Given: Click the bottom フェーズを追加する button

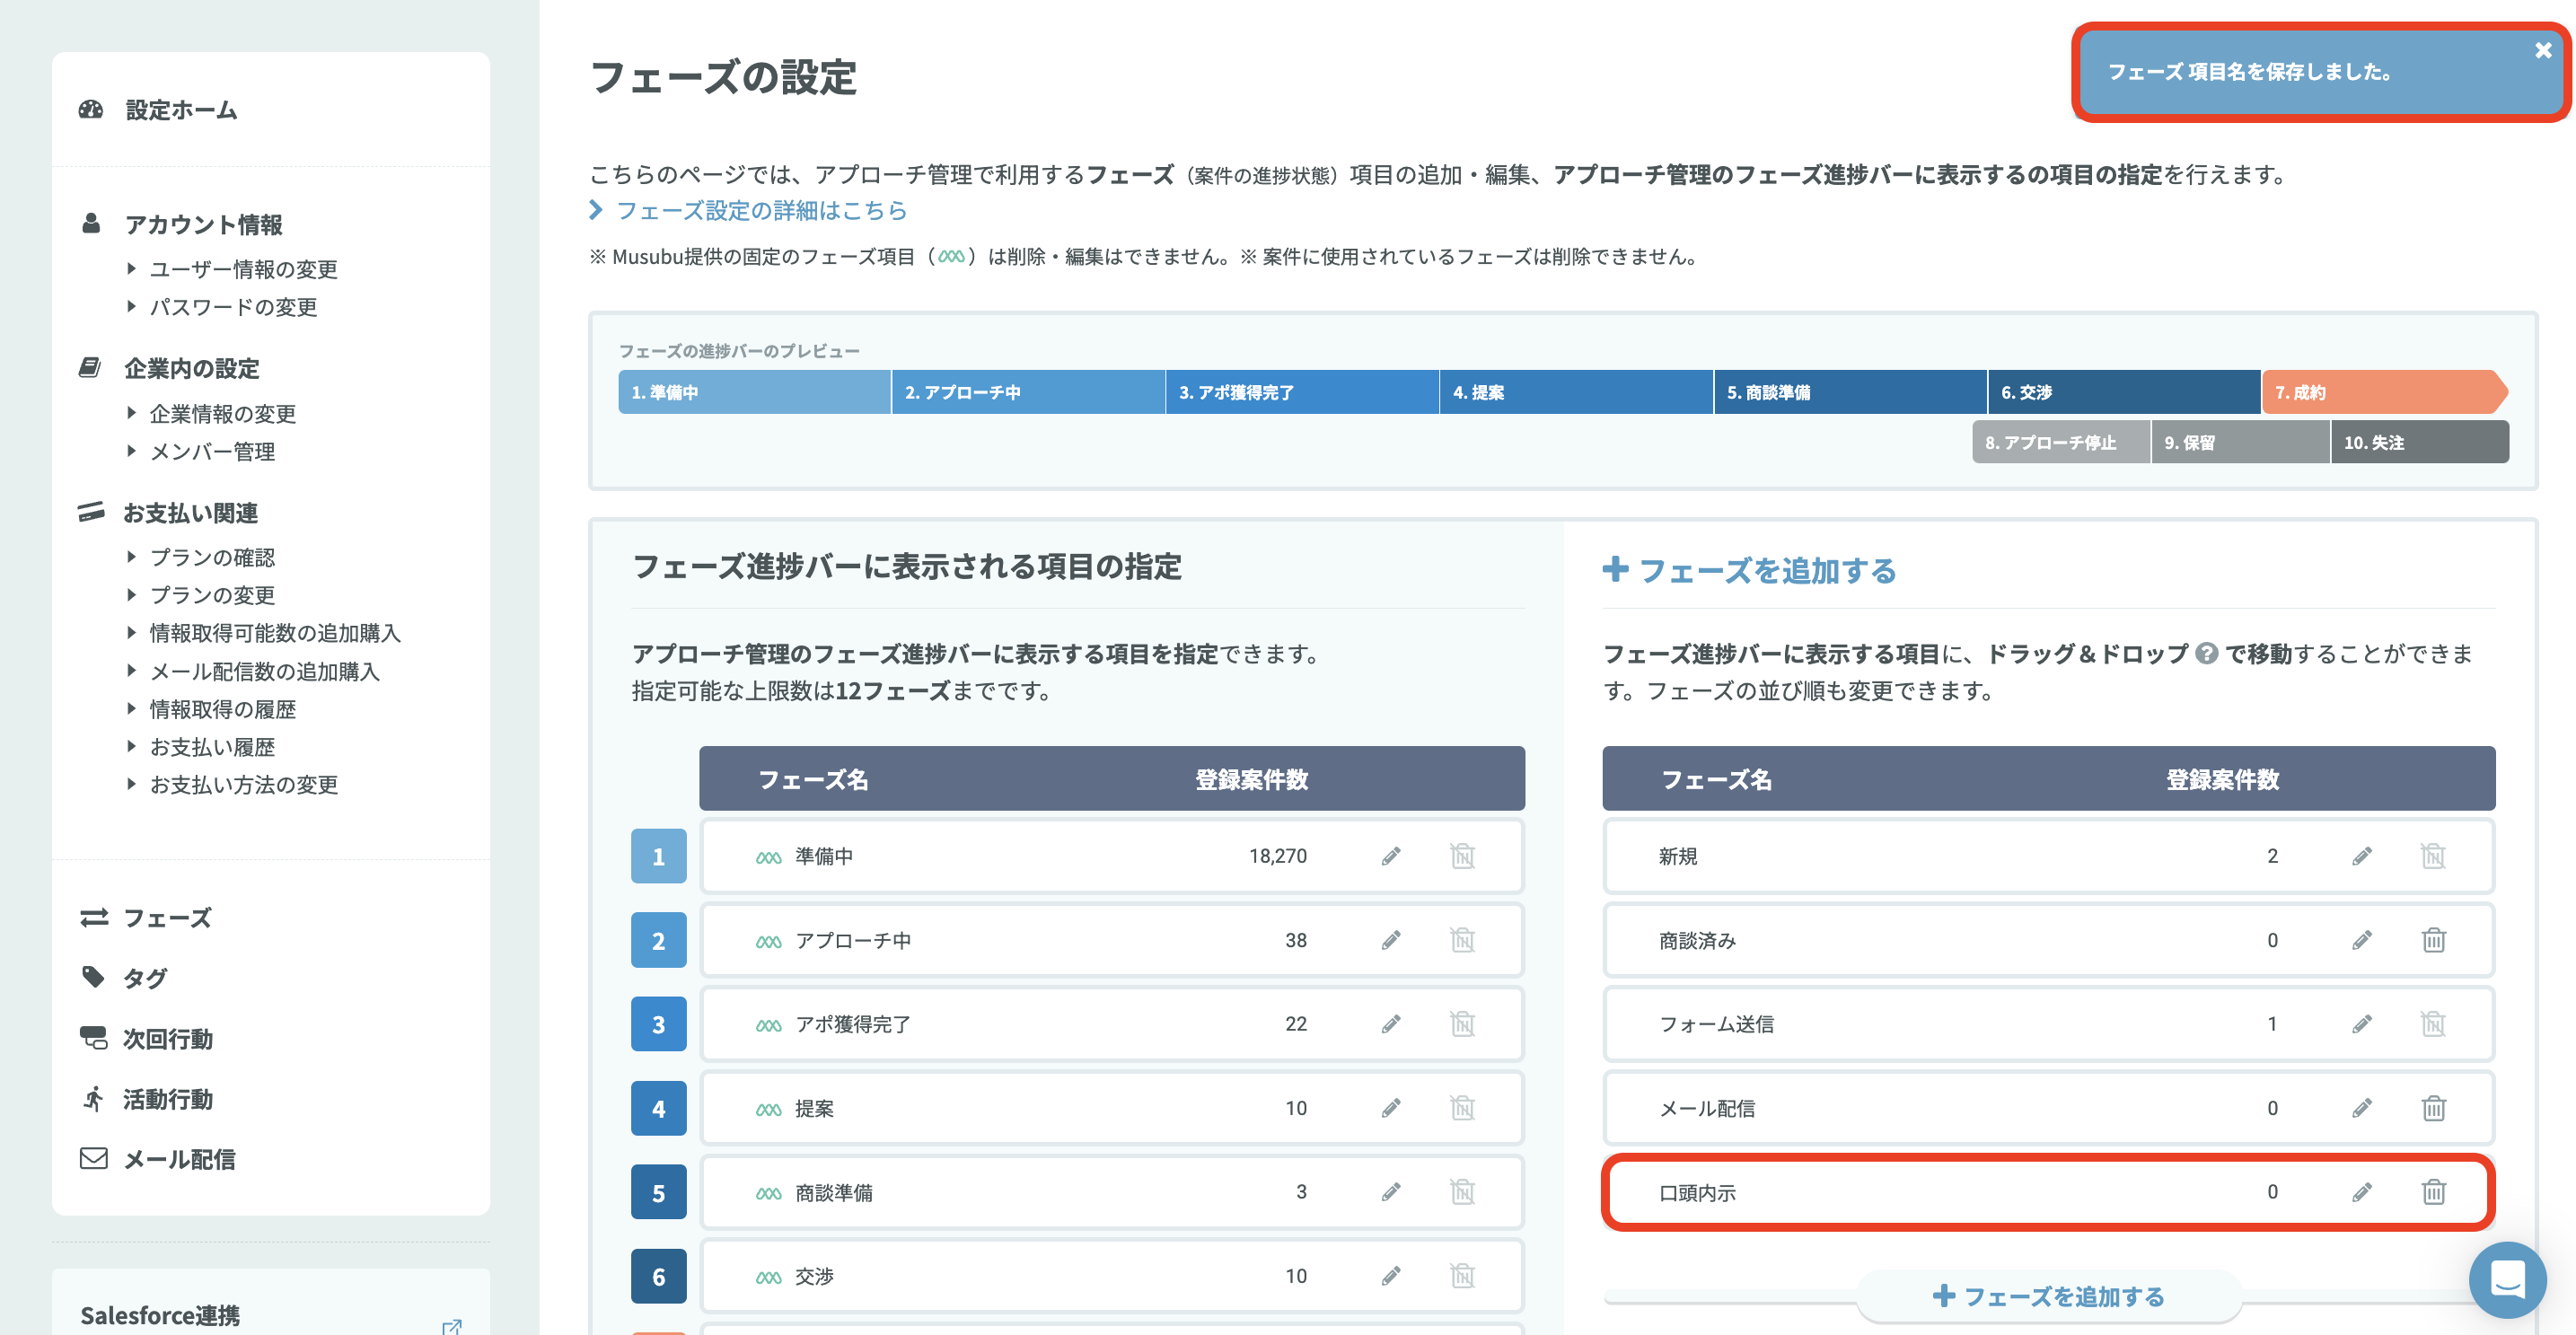Looking at the screenshot, I should 2048,1296.
